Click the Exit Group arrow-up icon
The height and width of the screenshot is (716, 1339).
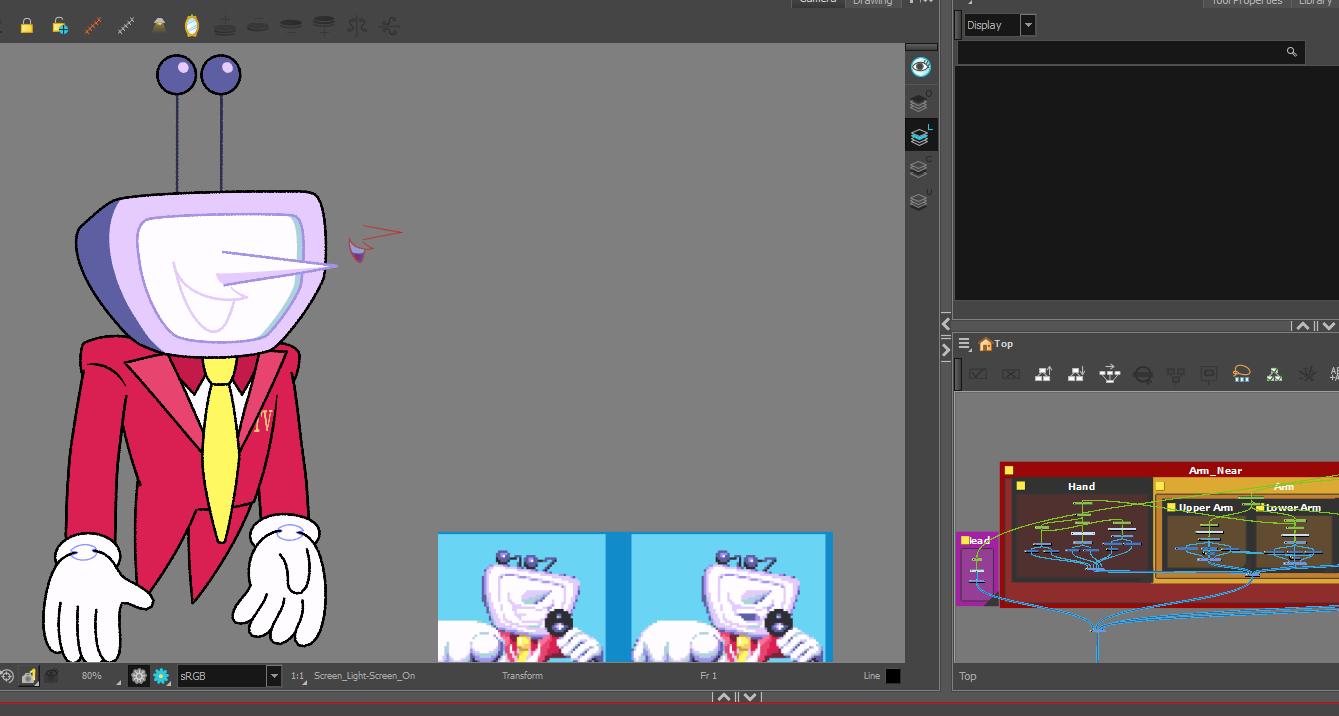coord(1043,374)
